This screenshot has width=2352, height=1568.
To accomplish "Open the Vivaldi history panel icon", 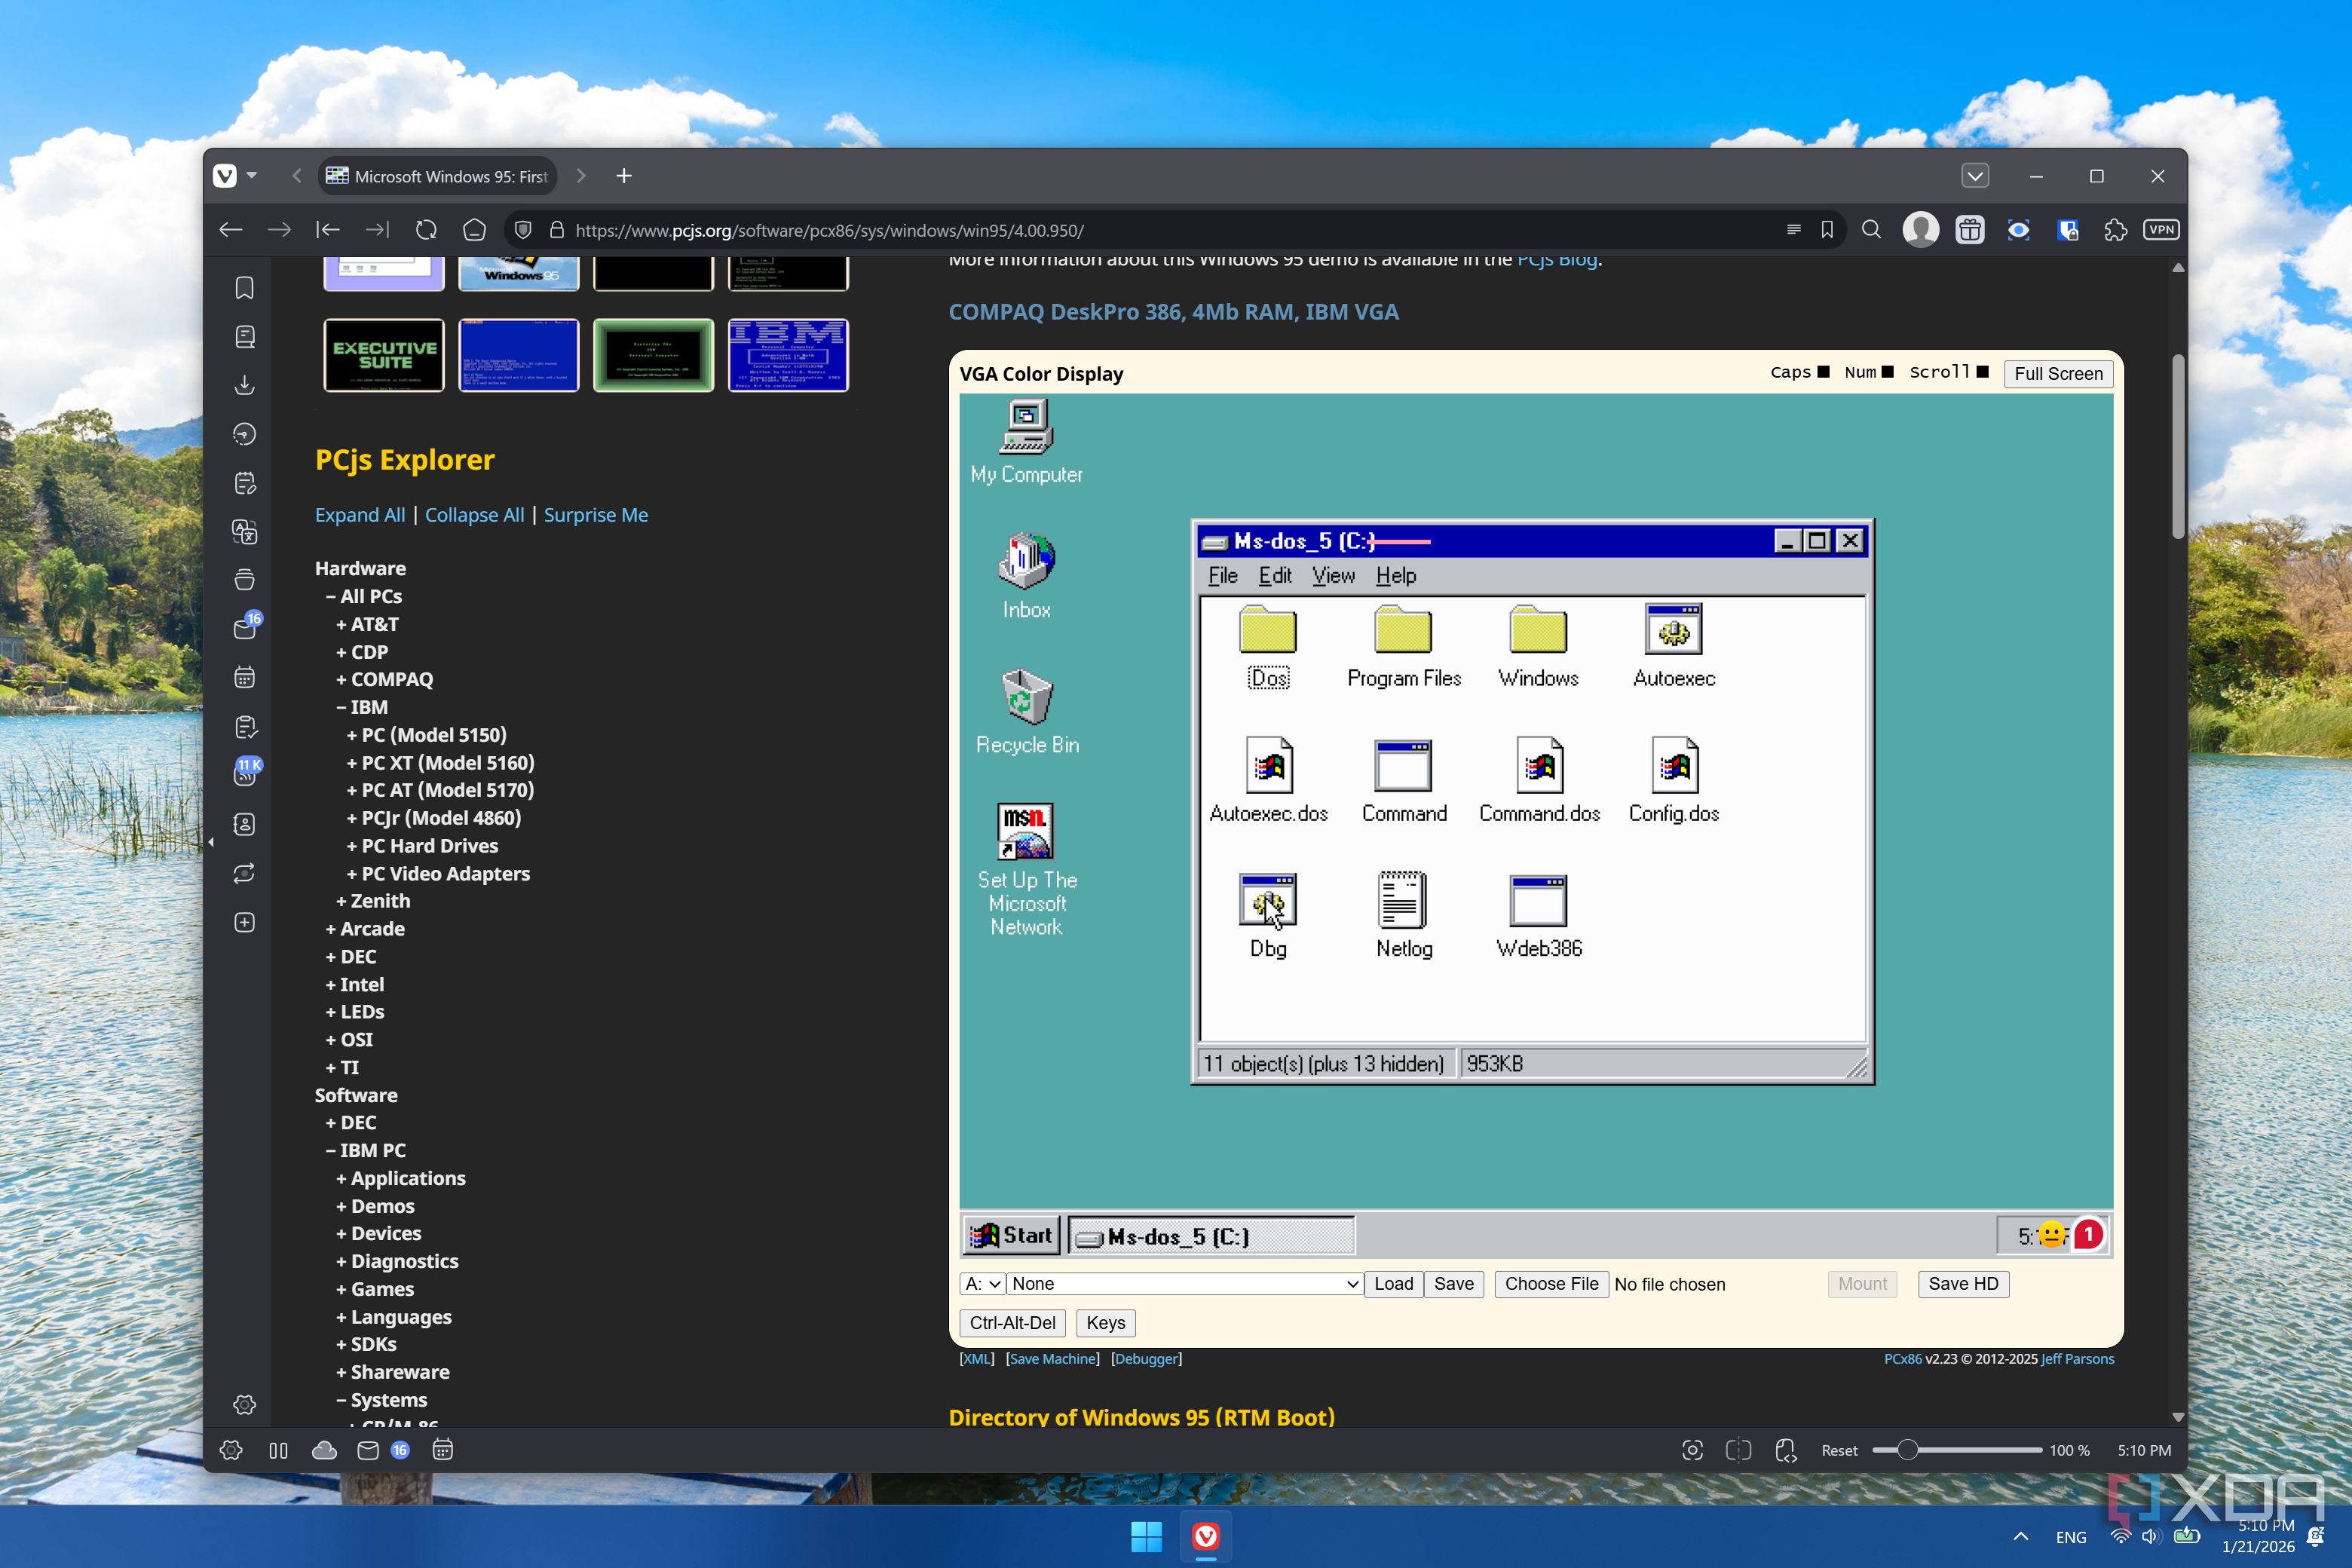I will (x=245, y=434).
